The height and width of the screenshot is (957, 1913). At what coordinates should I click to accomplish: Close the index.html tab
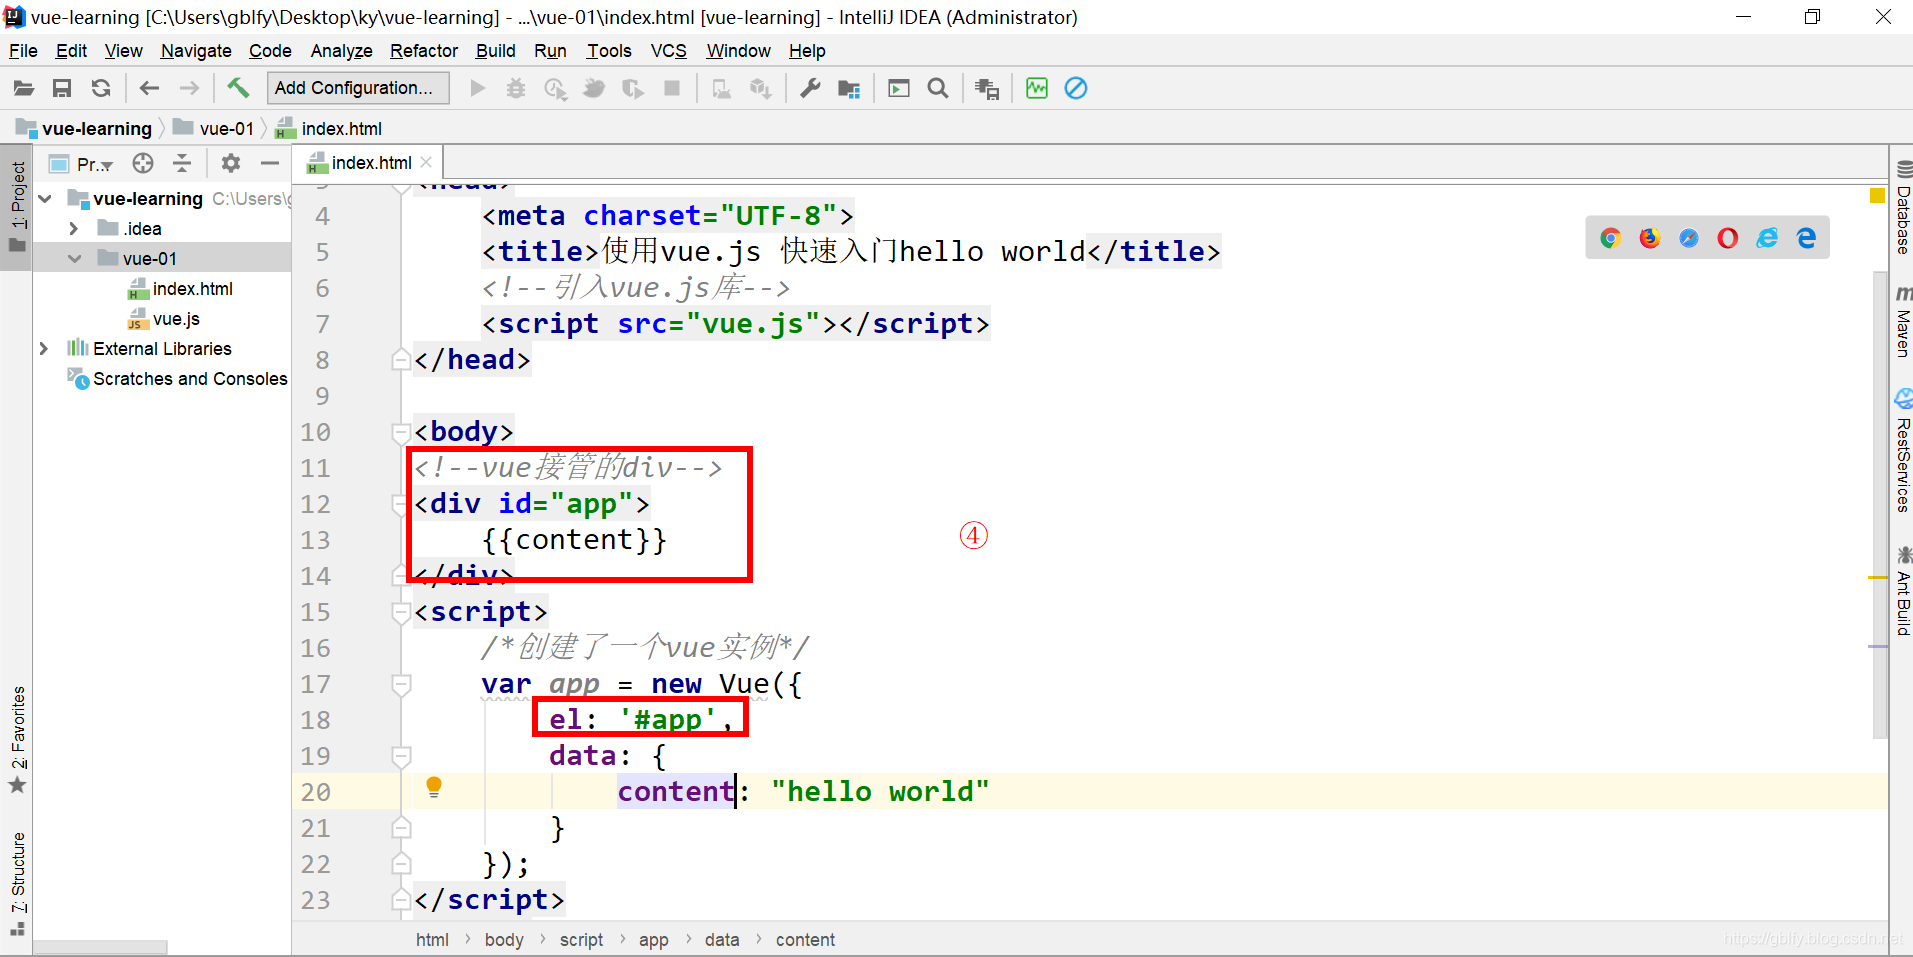coord(427,162)
